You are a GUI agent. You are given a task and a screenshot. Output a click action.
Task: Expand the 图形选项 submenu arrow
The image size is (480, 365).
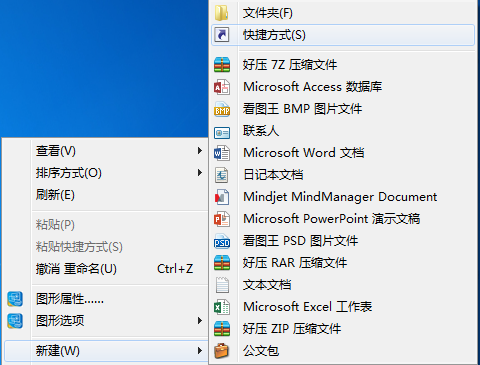click(x=200, y=321)
